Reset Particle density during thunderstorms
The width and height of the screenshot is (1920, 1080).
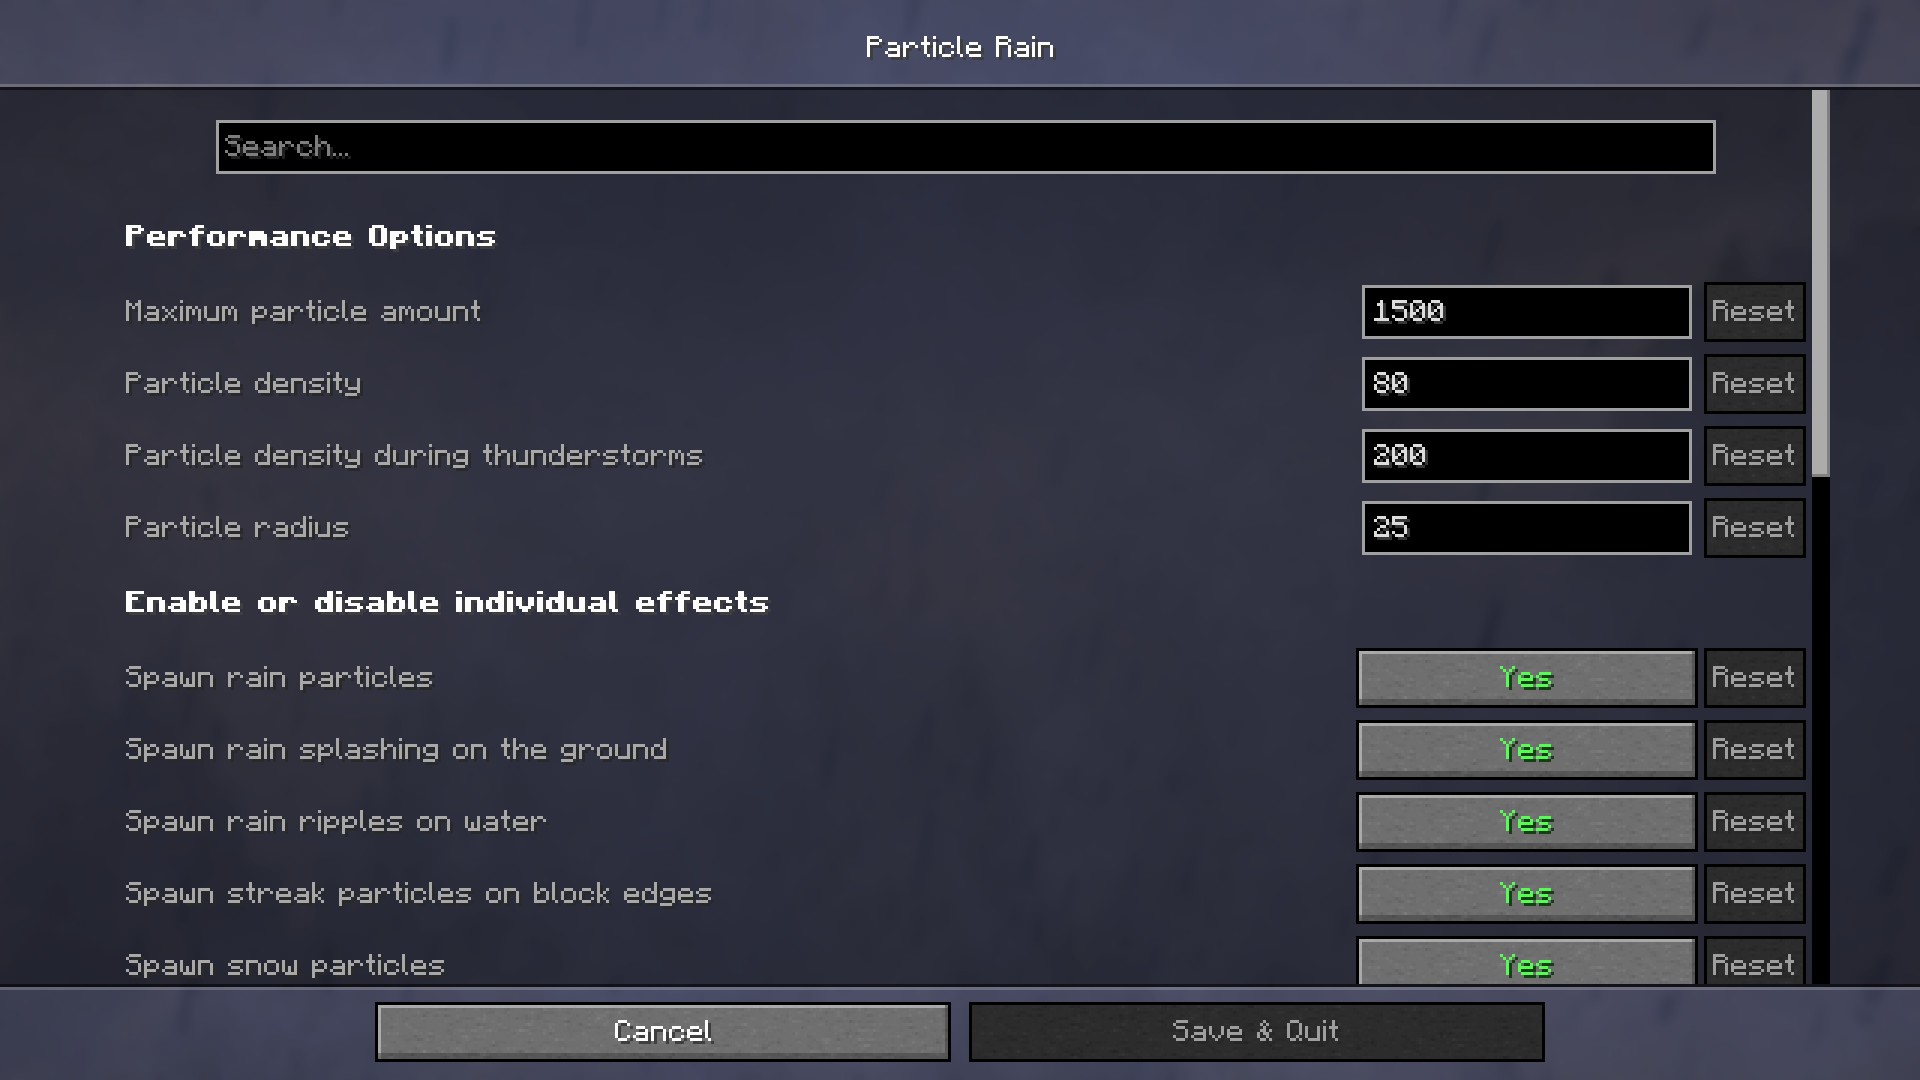tap(1754, 456)
